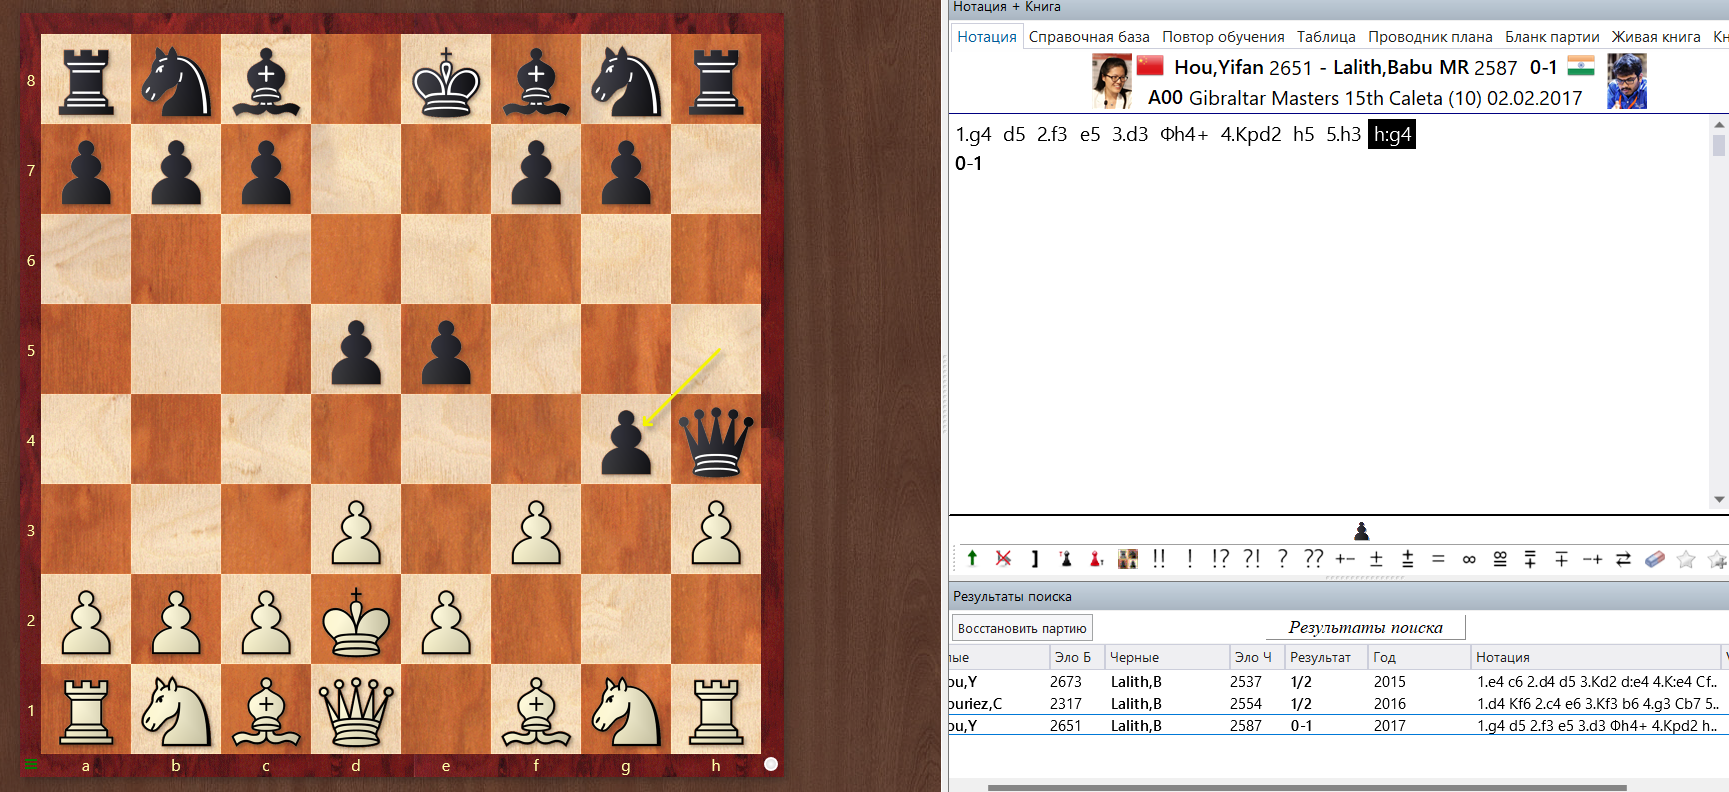Click the black queen on h4
This screenshot has height=792, width=1729.
(x=716, y=440)
